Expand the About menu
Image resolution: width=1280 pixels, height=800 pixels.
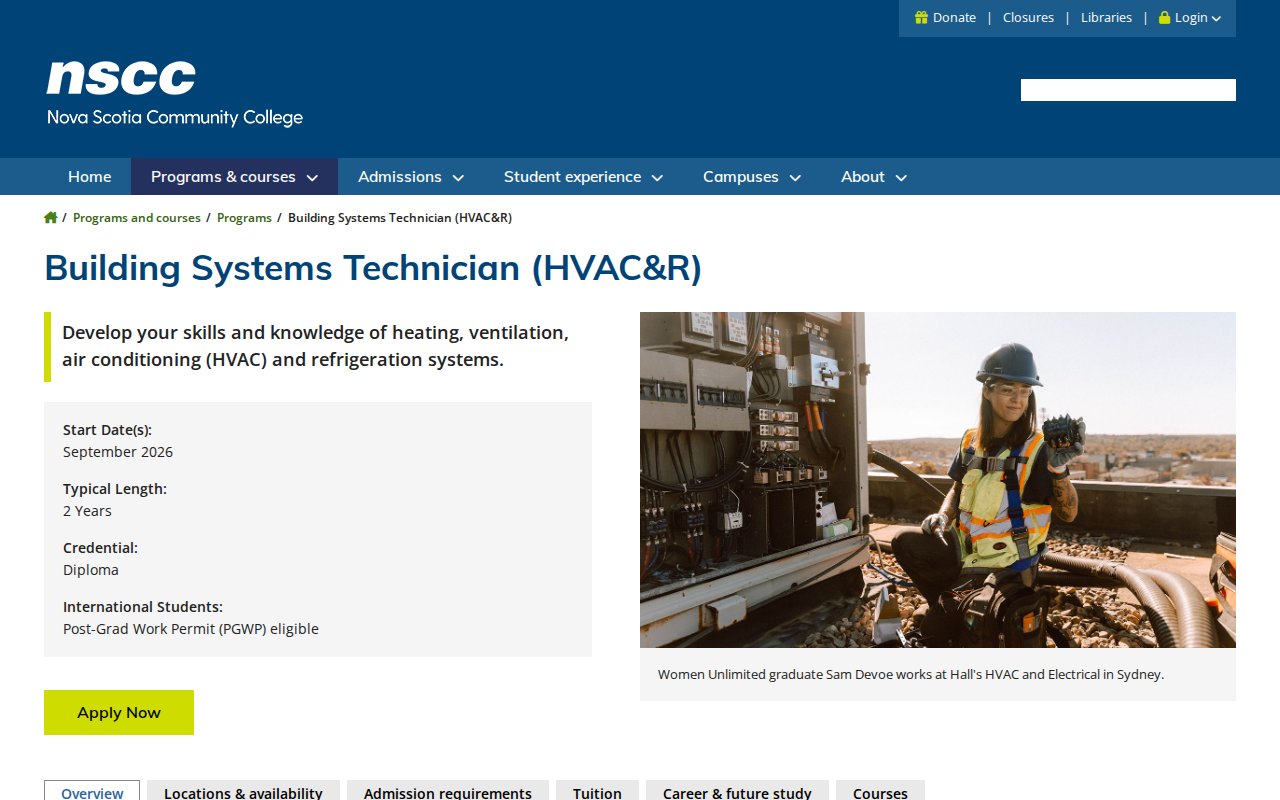873,177
